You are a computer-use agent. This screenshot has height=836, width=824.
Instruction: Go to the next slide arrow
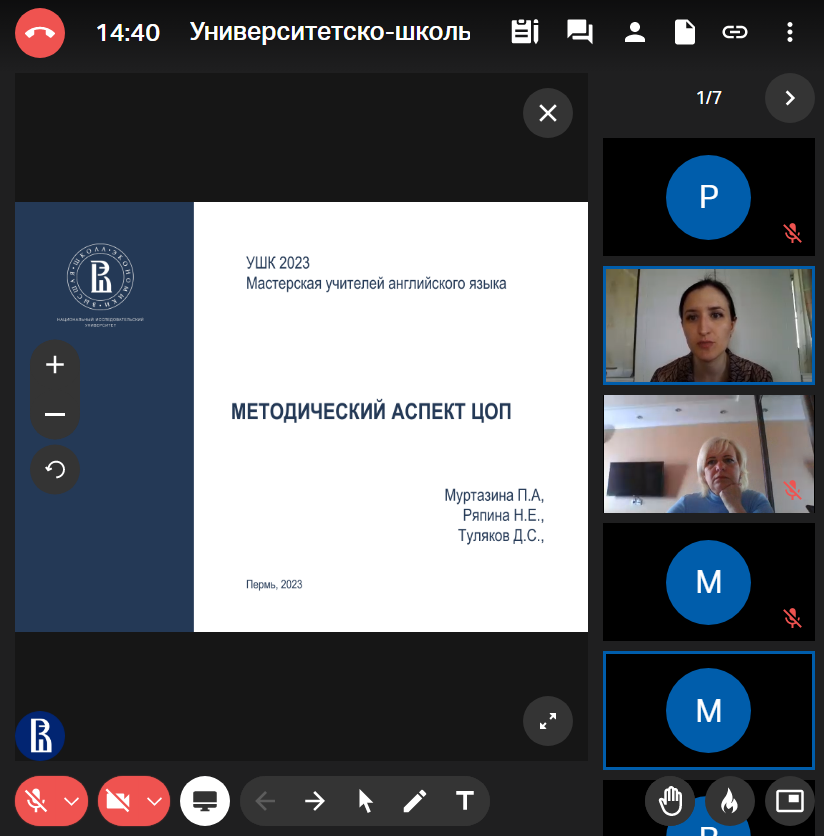click(315, 801)
